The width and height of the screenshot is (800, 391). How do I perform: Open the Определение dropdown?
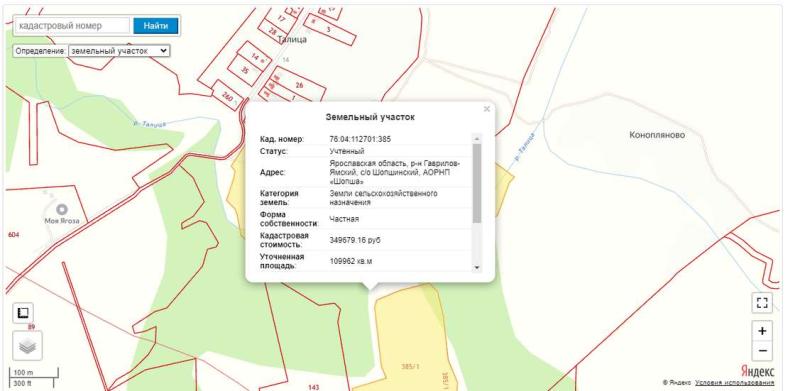coord(119,51)
